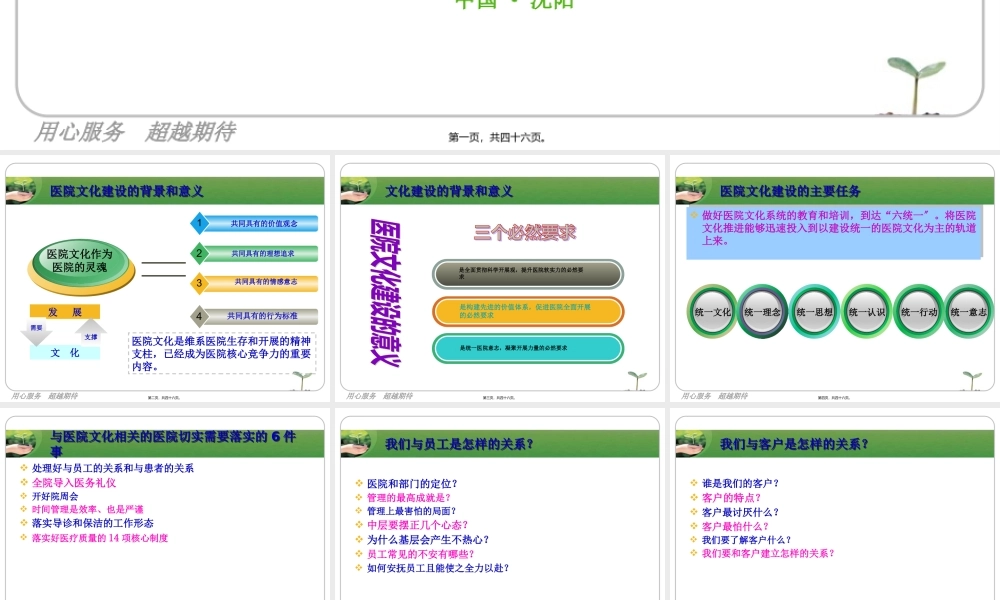Select the teal rounded box 凝聚所有力量的必然要求
Viewport: 1000px width, 600px height.
tap(530, 349)
